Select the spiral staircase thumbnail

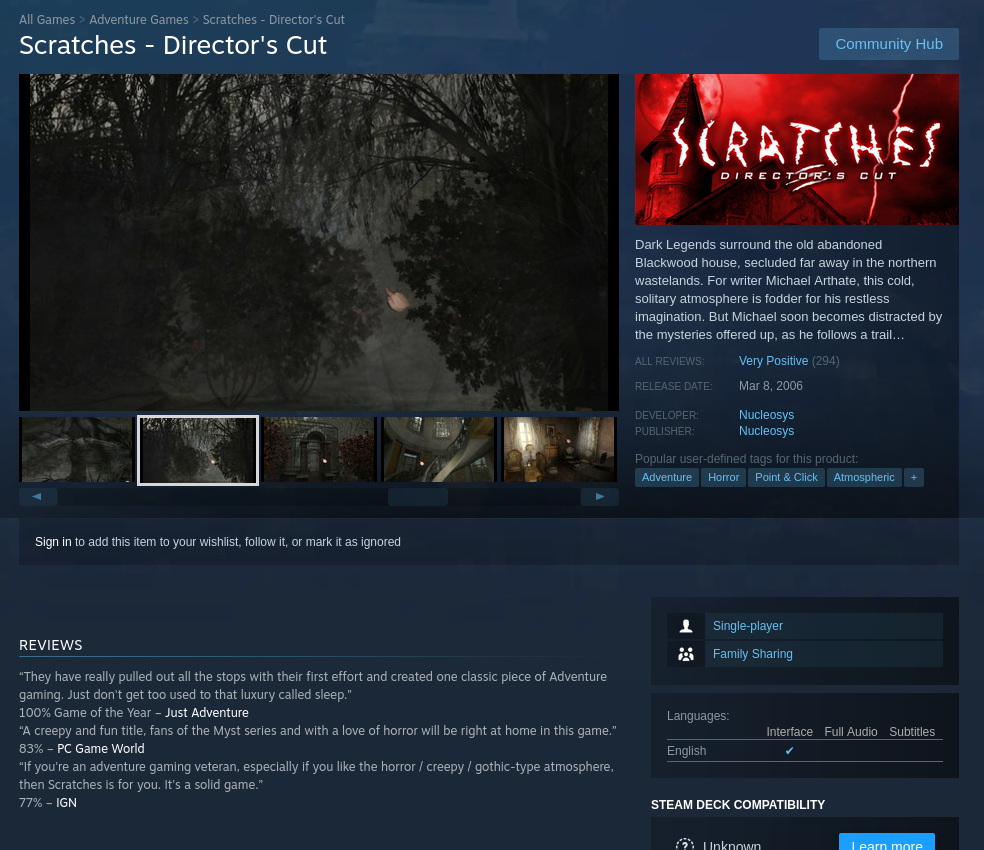(439, 449)
